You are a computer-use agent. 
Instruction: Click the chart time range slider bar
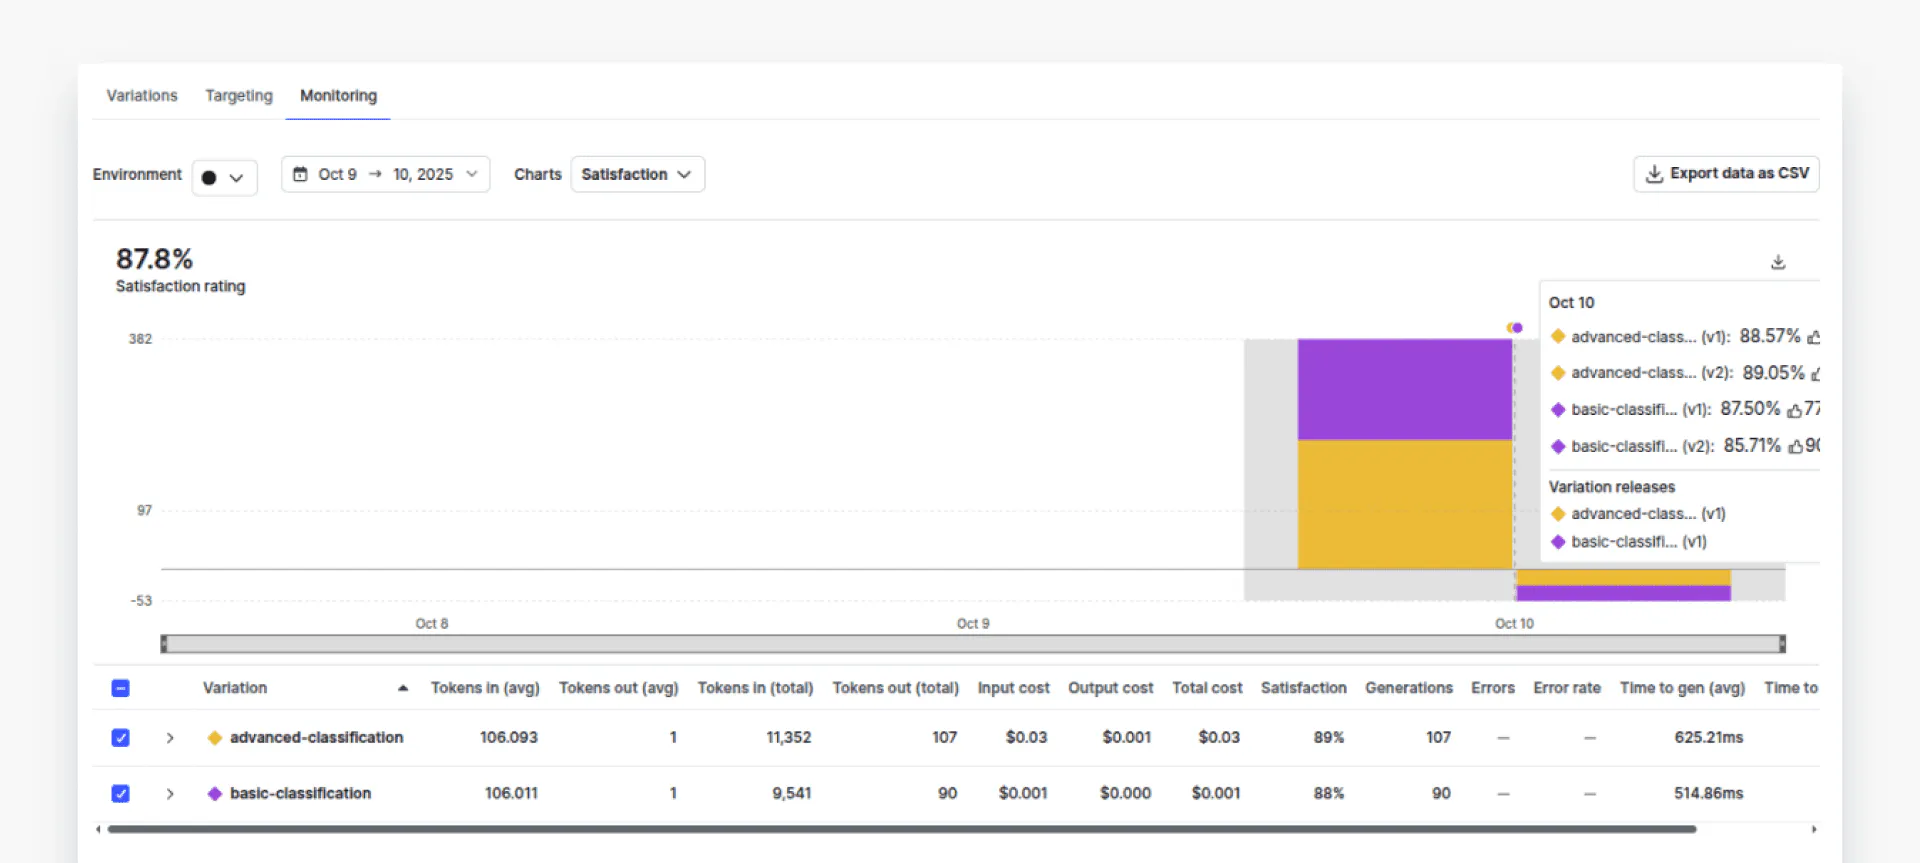tap(972, 644)
